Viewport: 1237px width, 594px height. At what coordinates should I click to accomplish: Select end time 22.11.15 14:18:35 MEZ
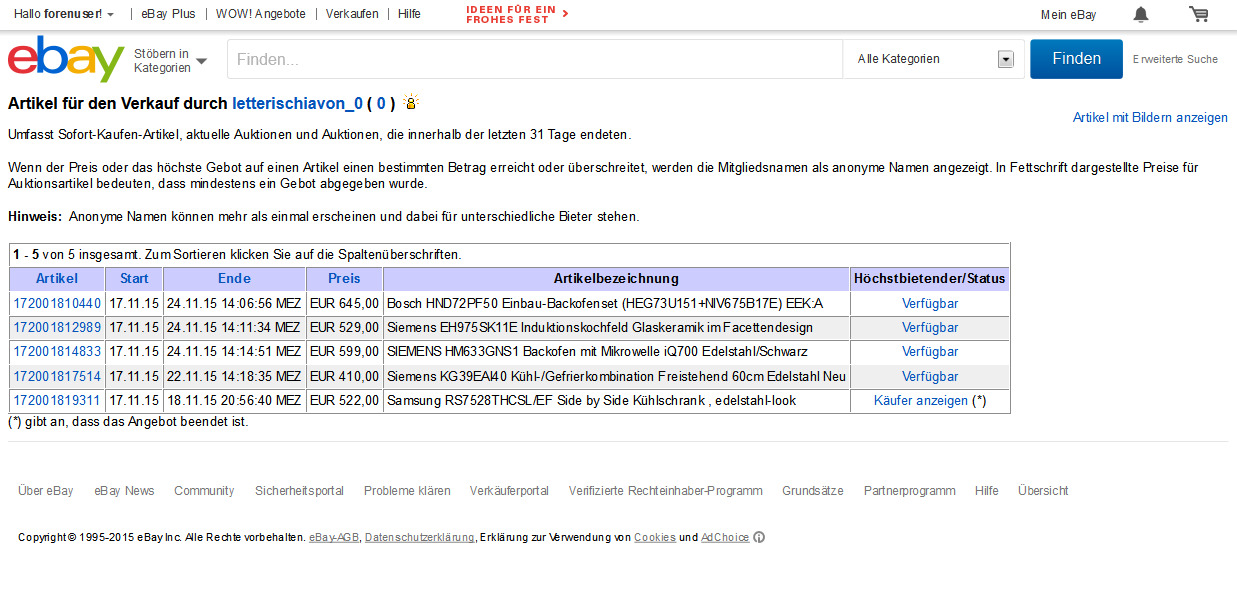click(234, 376)
